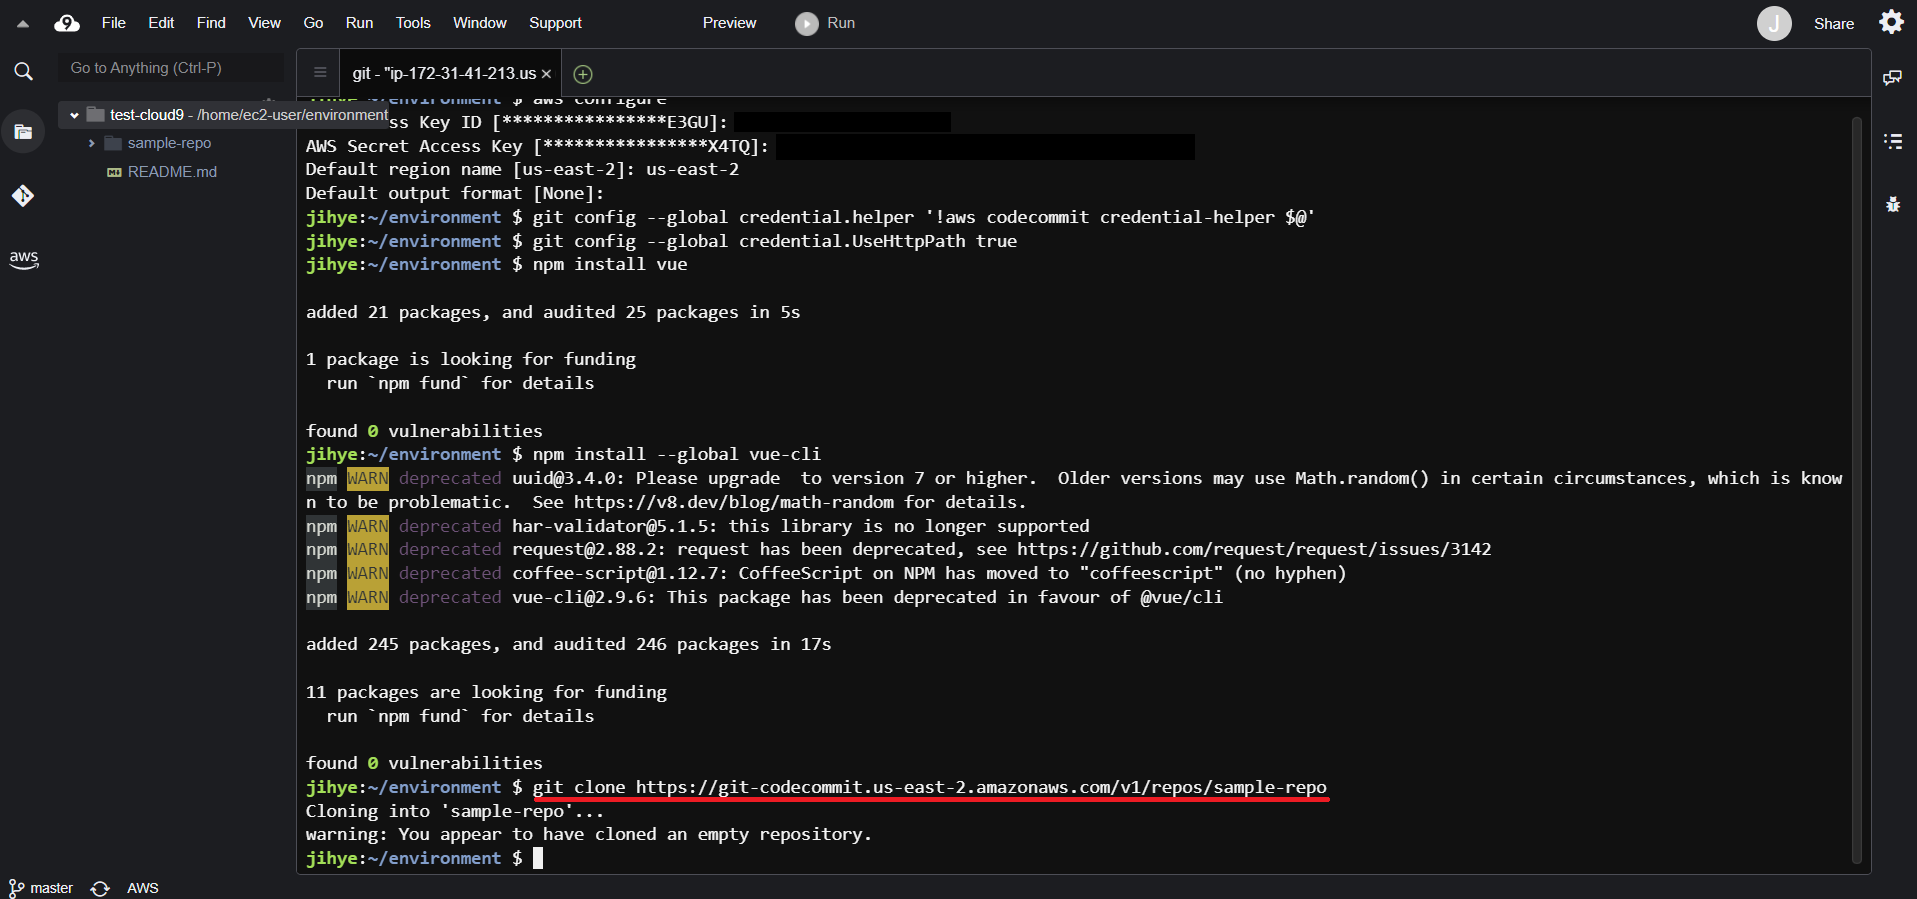Open the Find menu
Screen dimensions: 1917x899
[211, 23]
